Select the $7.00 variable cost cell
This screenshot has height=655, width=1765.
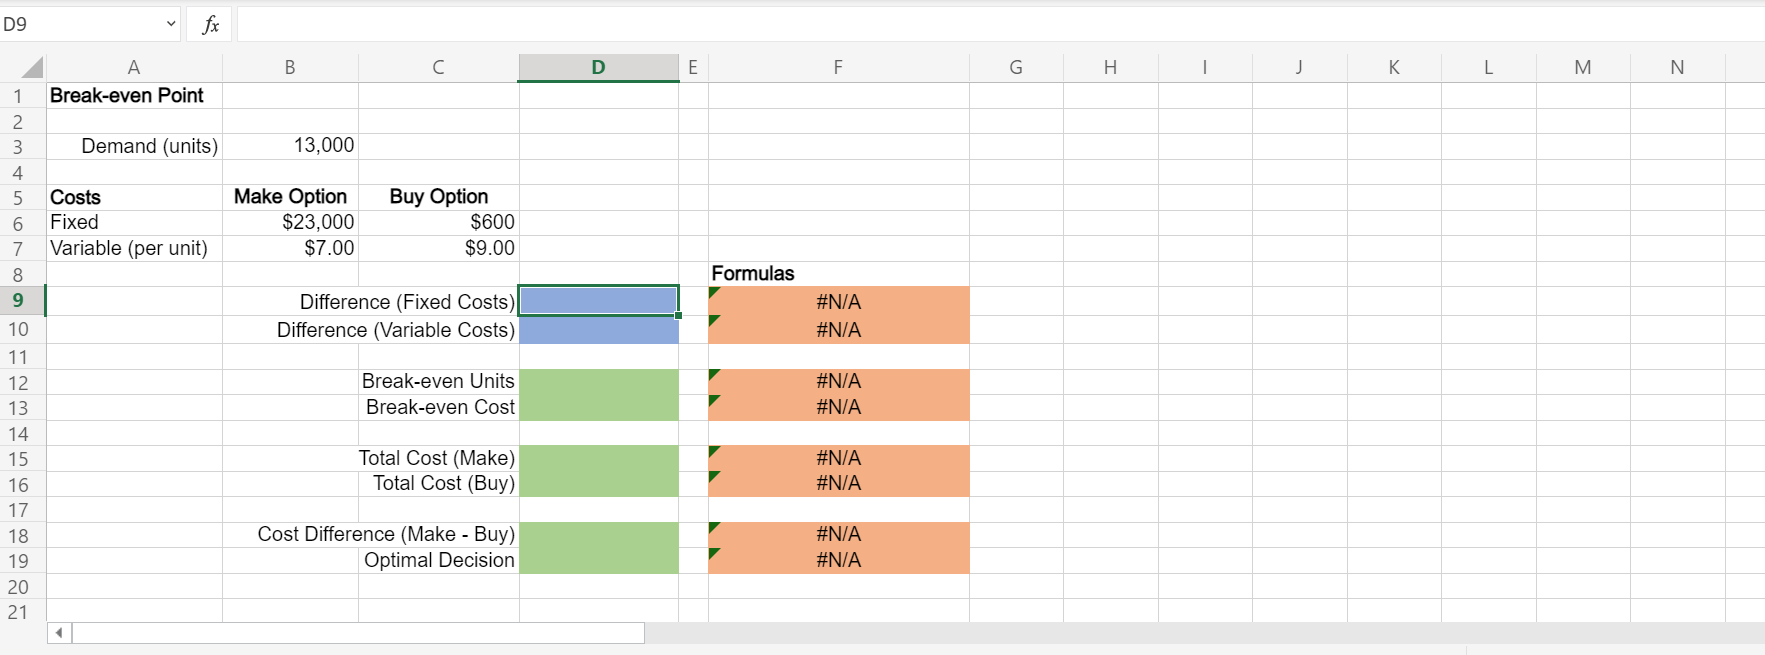pos(290,248)
